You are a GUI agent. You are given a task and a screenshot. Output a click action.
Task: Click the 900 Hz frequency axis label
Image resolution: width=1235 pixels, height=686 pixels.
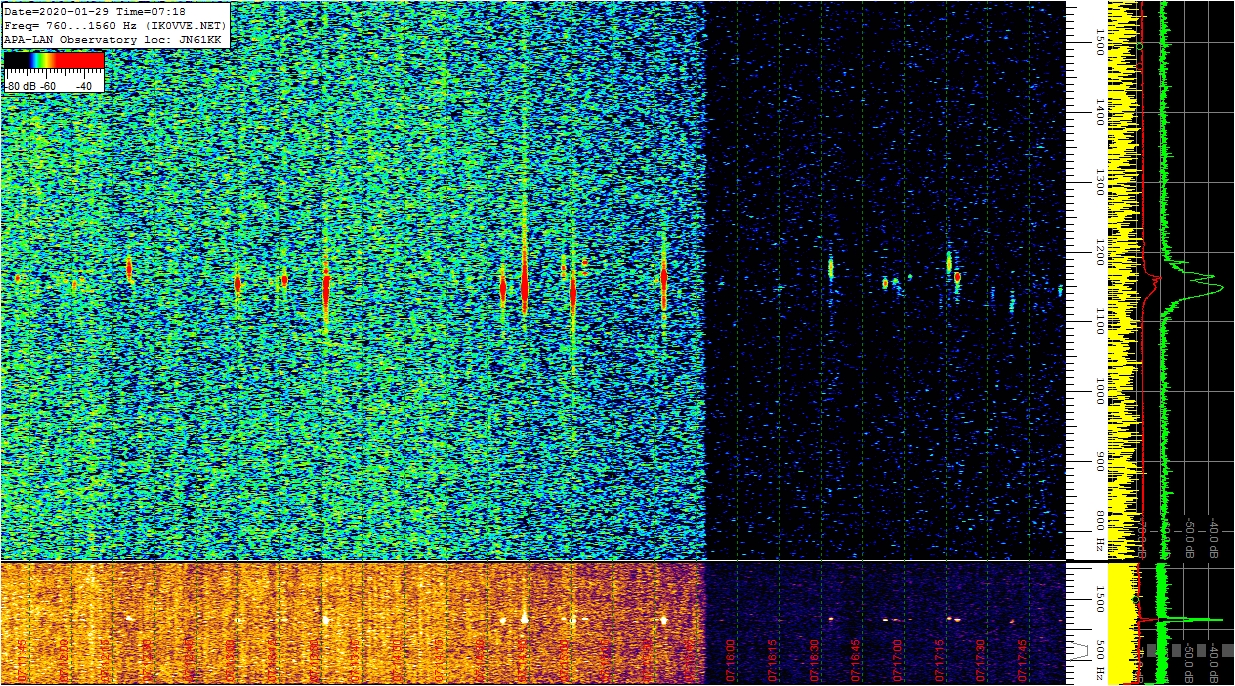[1100, 462]
